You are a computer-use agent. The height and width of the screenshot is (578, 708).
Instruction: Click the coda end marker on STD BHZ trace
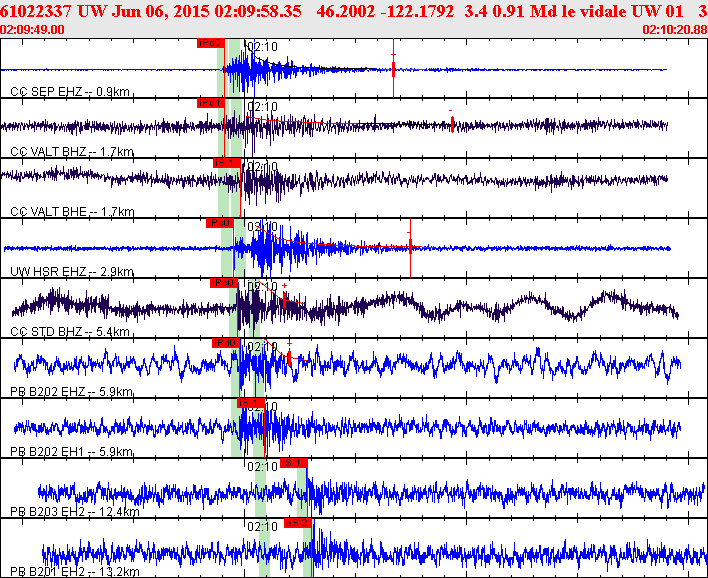(284, 299)
